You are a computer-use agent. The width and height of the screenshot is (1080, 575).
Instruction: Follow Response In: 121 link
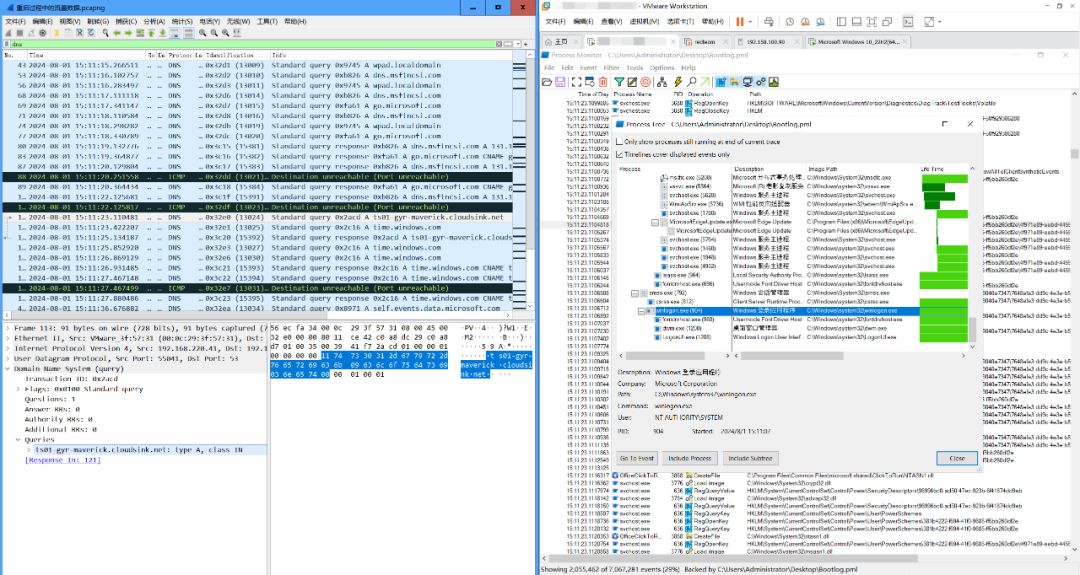pyautogui.click(x=62, y=460)
